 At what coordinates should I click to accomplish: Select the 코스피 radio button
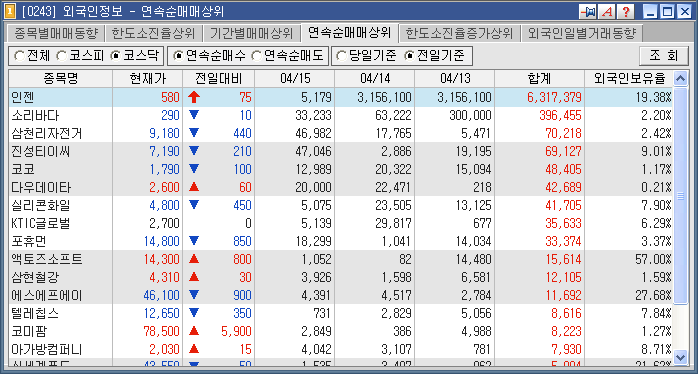pyautogui.click(x=62, y=56)
